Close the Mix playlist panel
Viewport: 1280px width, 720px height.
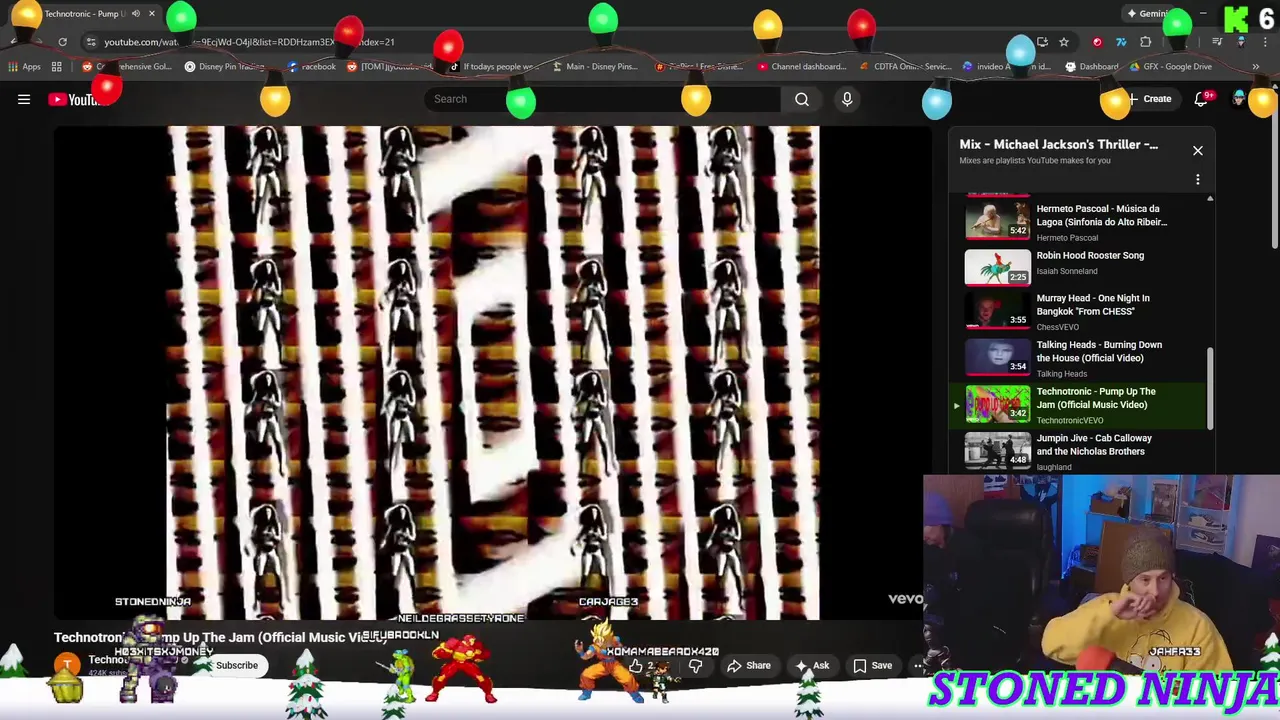[1197, 151]
